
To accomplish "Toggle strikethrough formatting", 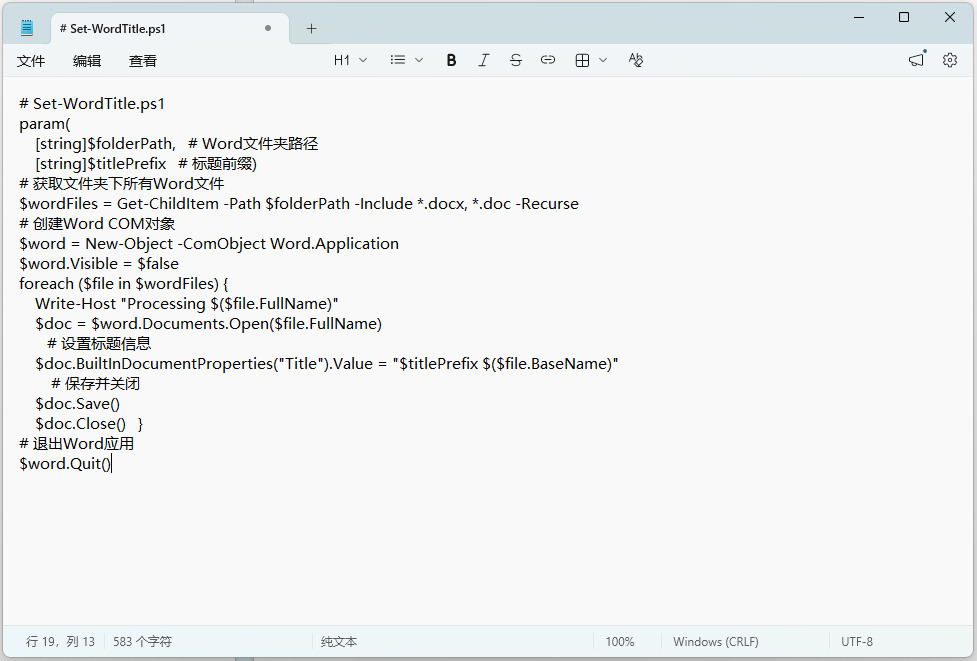I will 515,60.
